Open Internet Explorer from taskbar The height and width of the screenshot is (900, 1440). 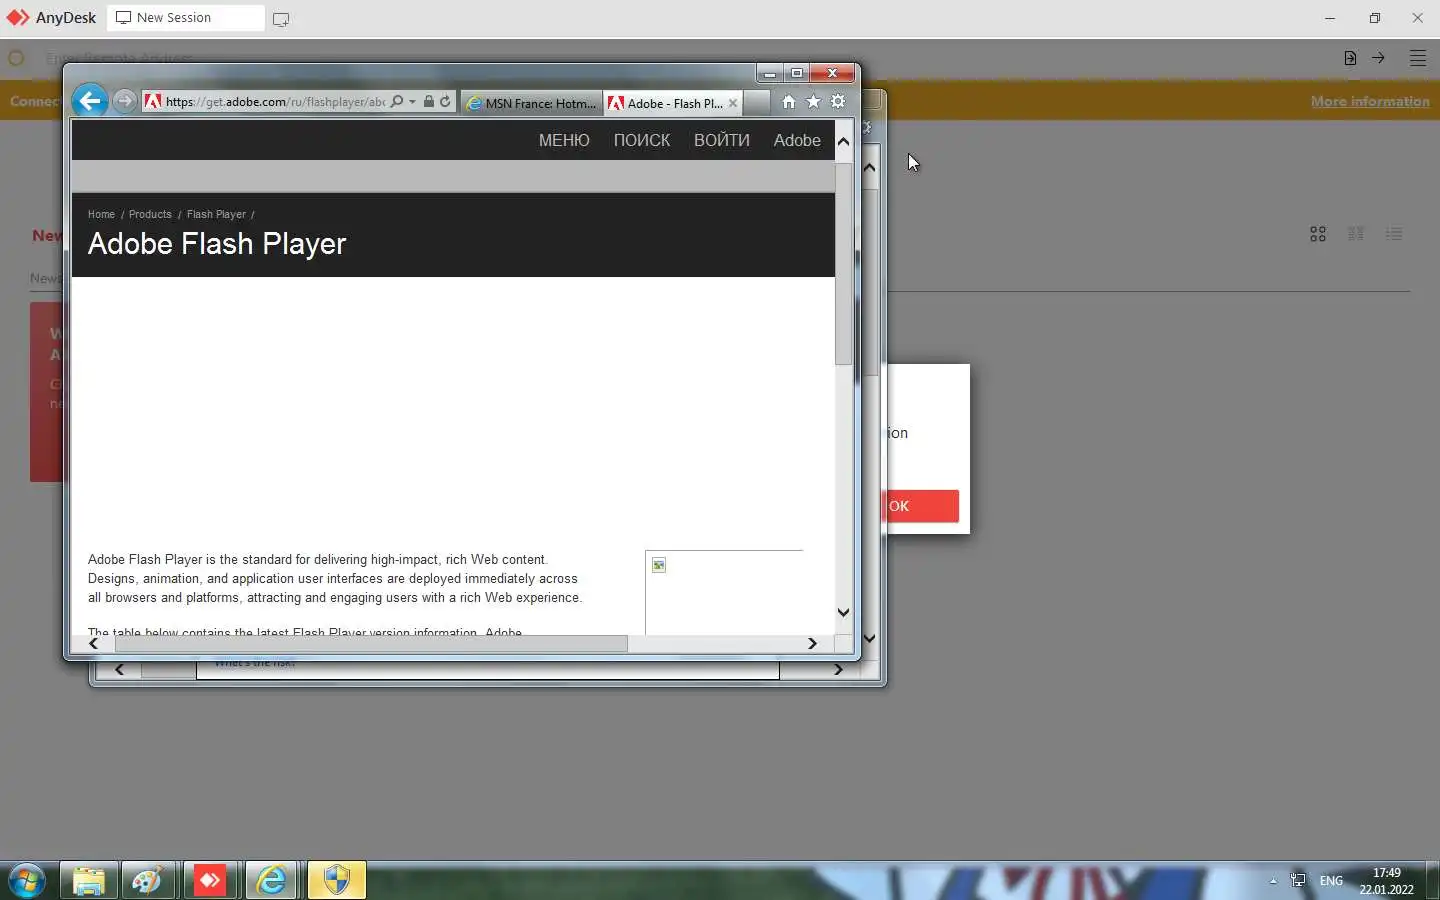pyautogui.click(x=272, y=881)
